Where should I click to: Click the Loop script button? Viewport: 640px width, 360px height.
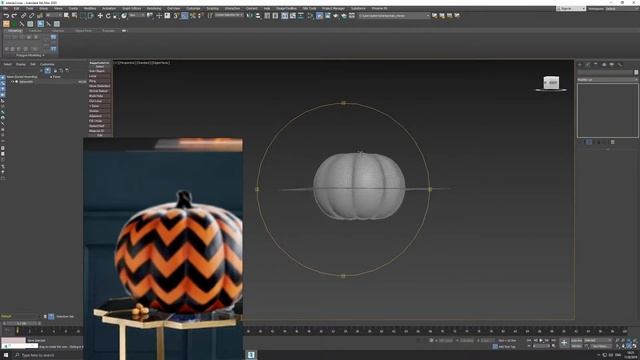(100, 76)
